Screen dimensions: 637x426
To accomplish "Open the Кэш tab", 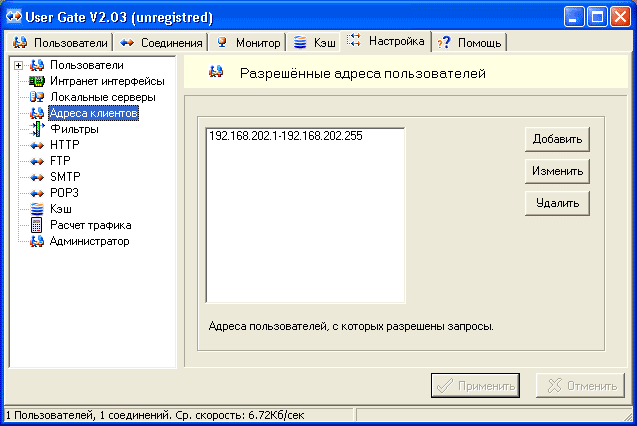I will tap(314, 42).
